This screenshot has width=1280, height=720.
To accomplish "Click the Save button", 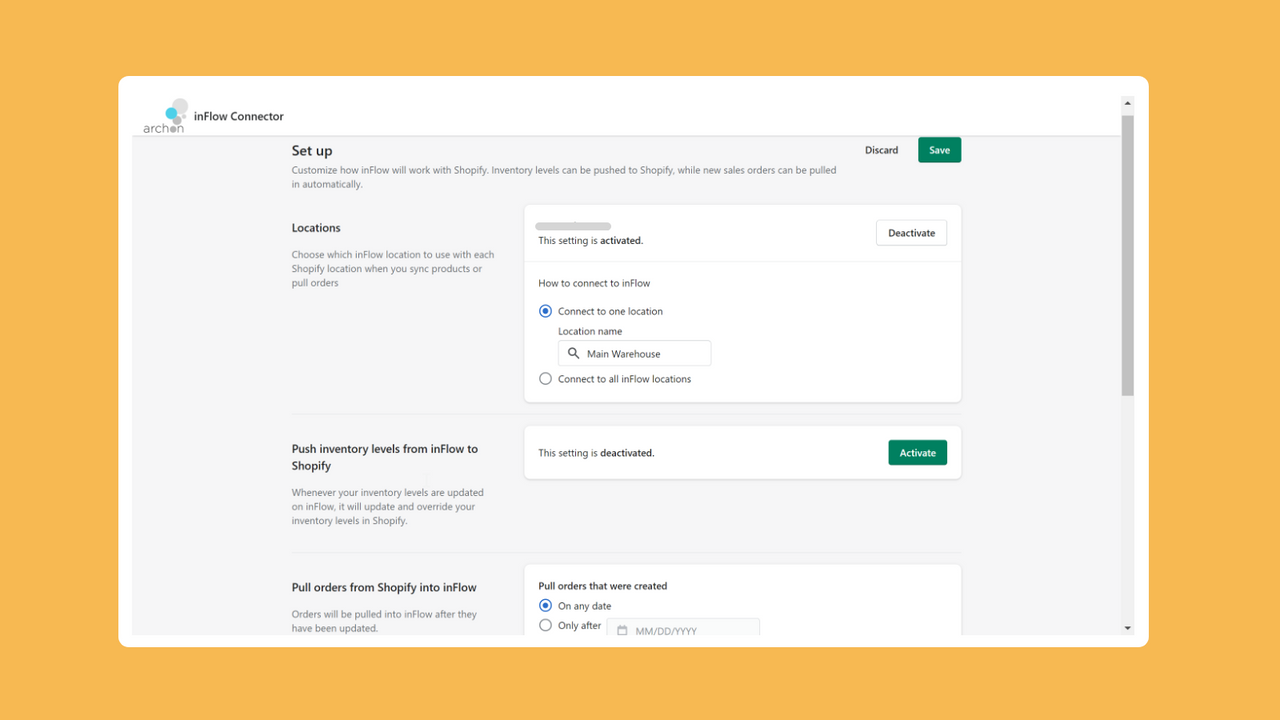I will (939, 150).
